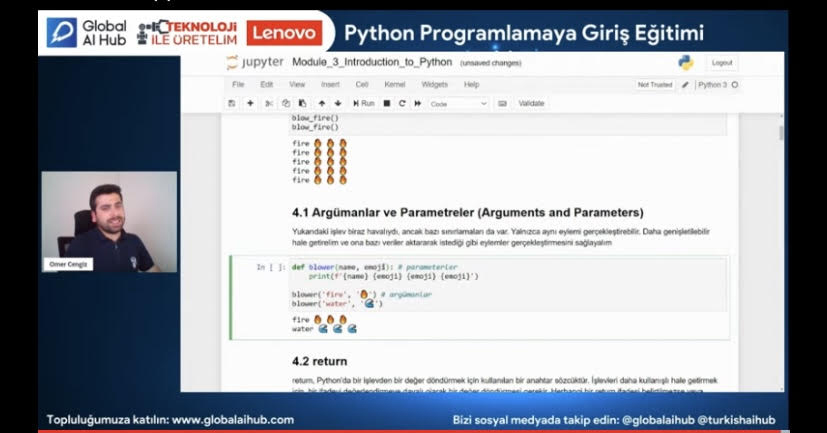Click the Validate button
The width and height of the screenshot is (827, 433).
point(532,103)
